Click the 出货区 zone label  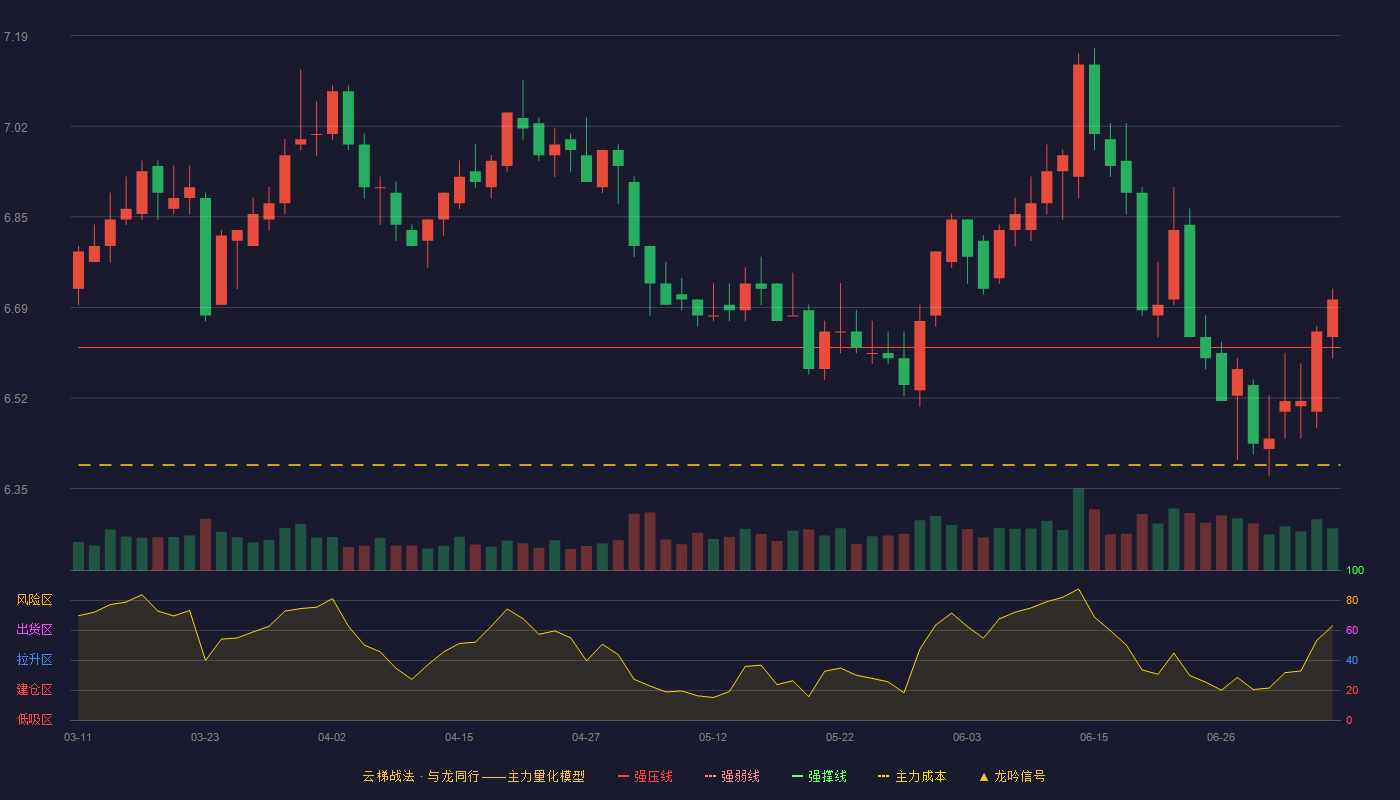click(34, 630)
